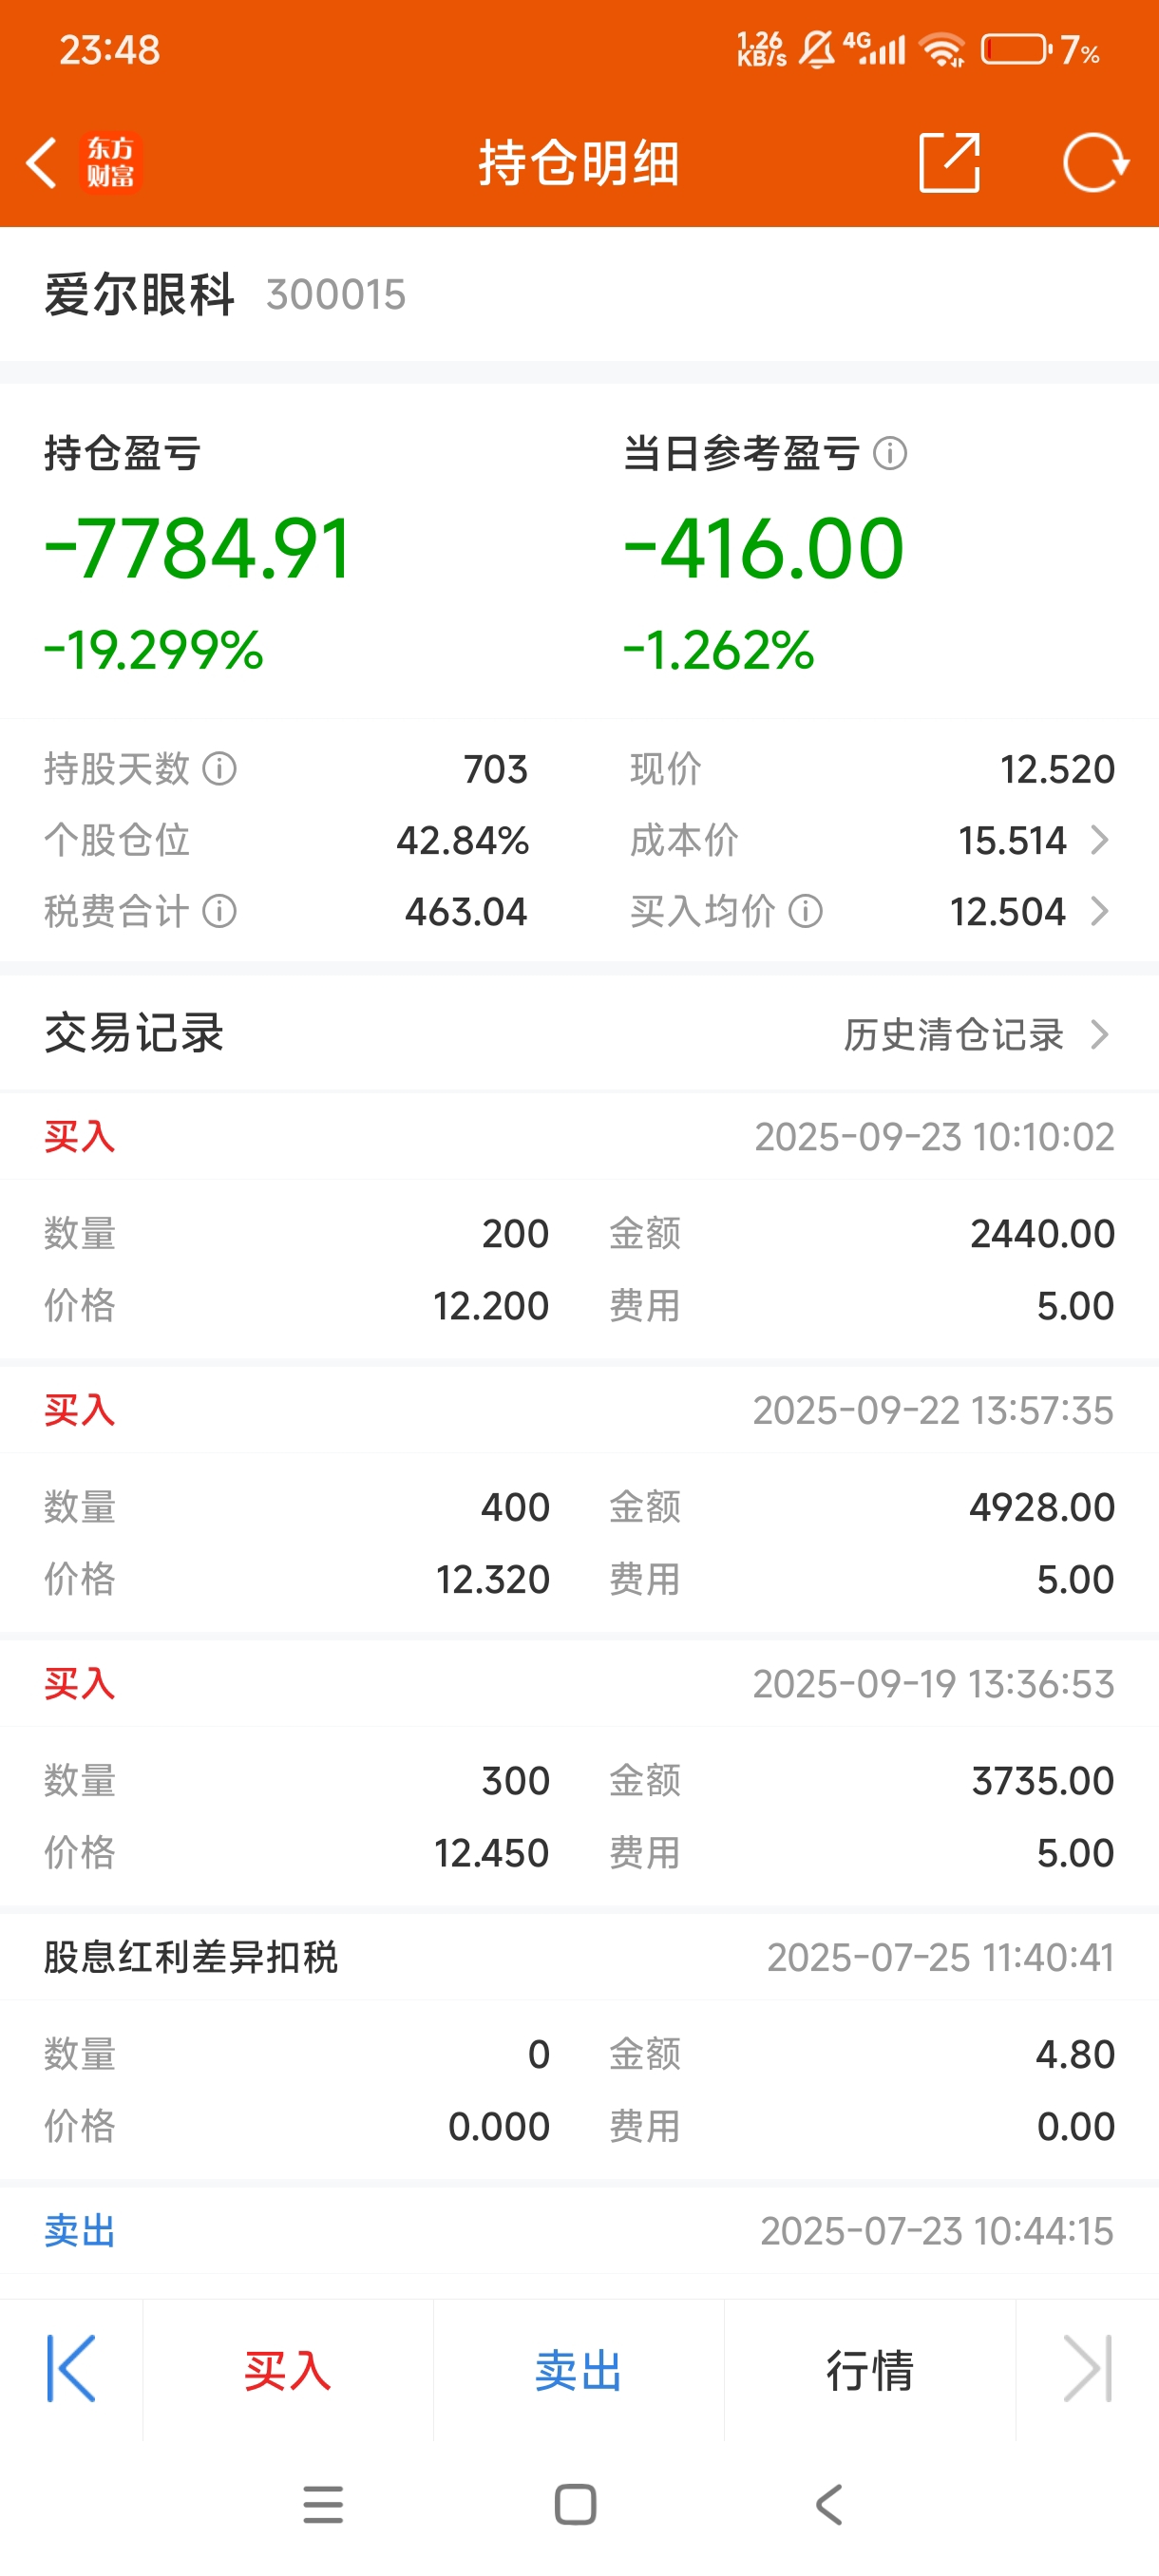
Task: Tap info icon beside 税费合计
Action: point(220,911)
